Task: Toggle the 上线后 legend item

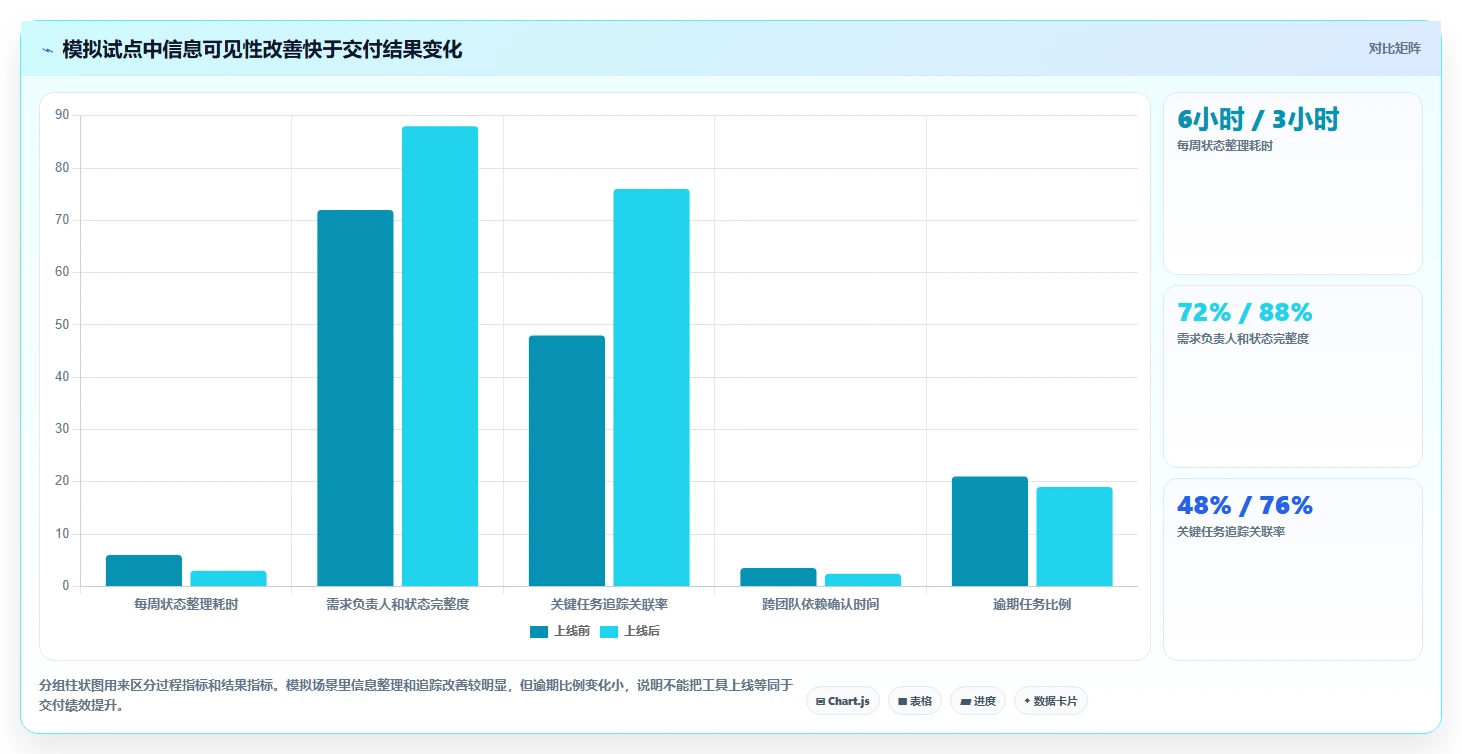Action: coord(629,631)
